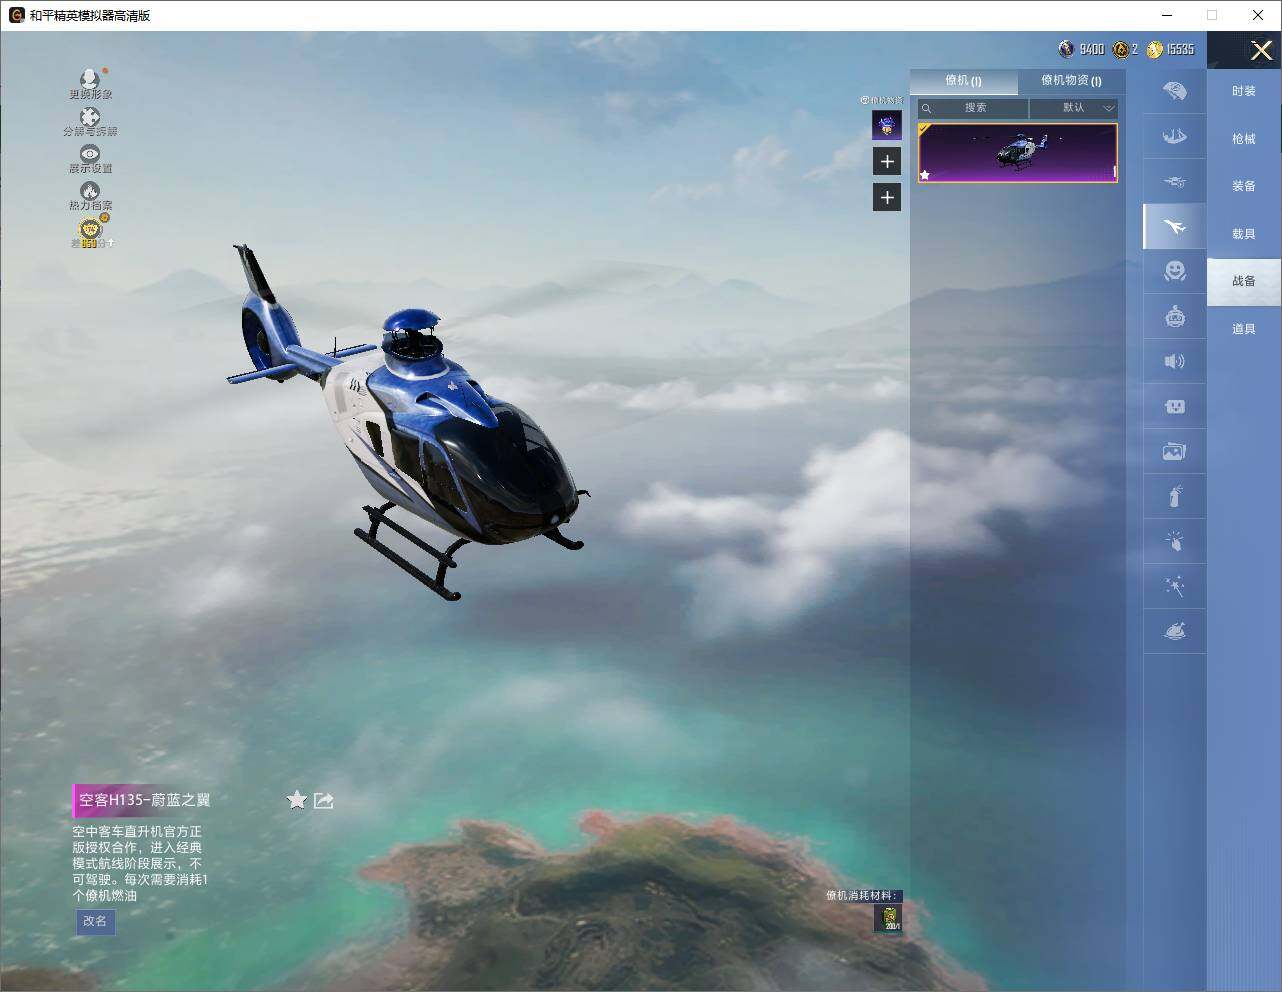Click the emulator app icon in title bar
The width and height of the screenshot is (1282, 992).
[x=16, y=15]
